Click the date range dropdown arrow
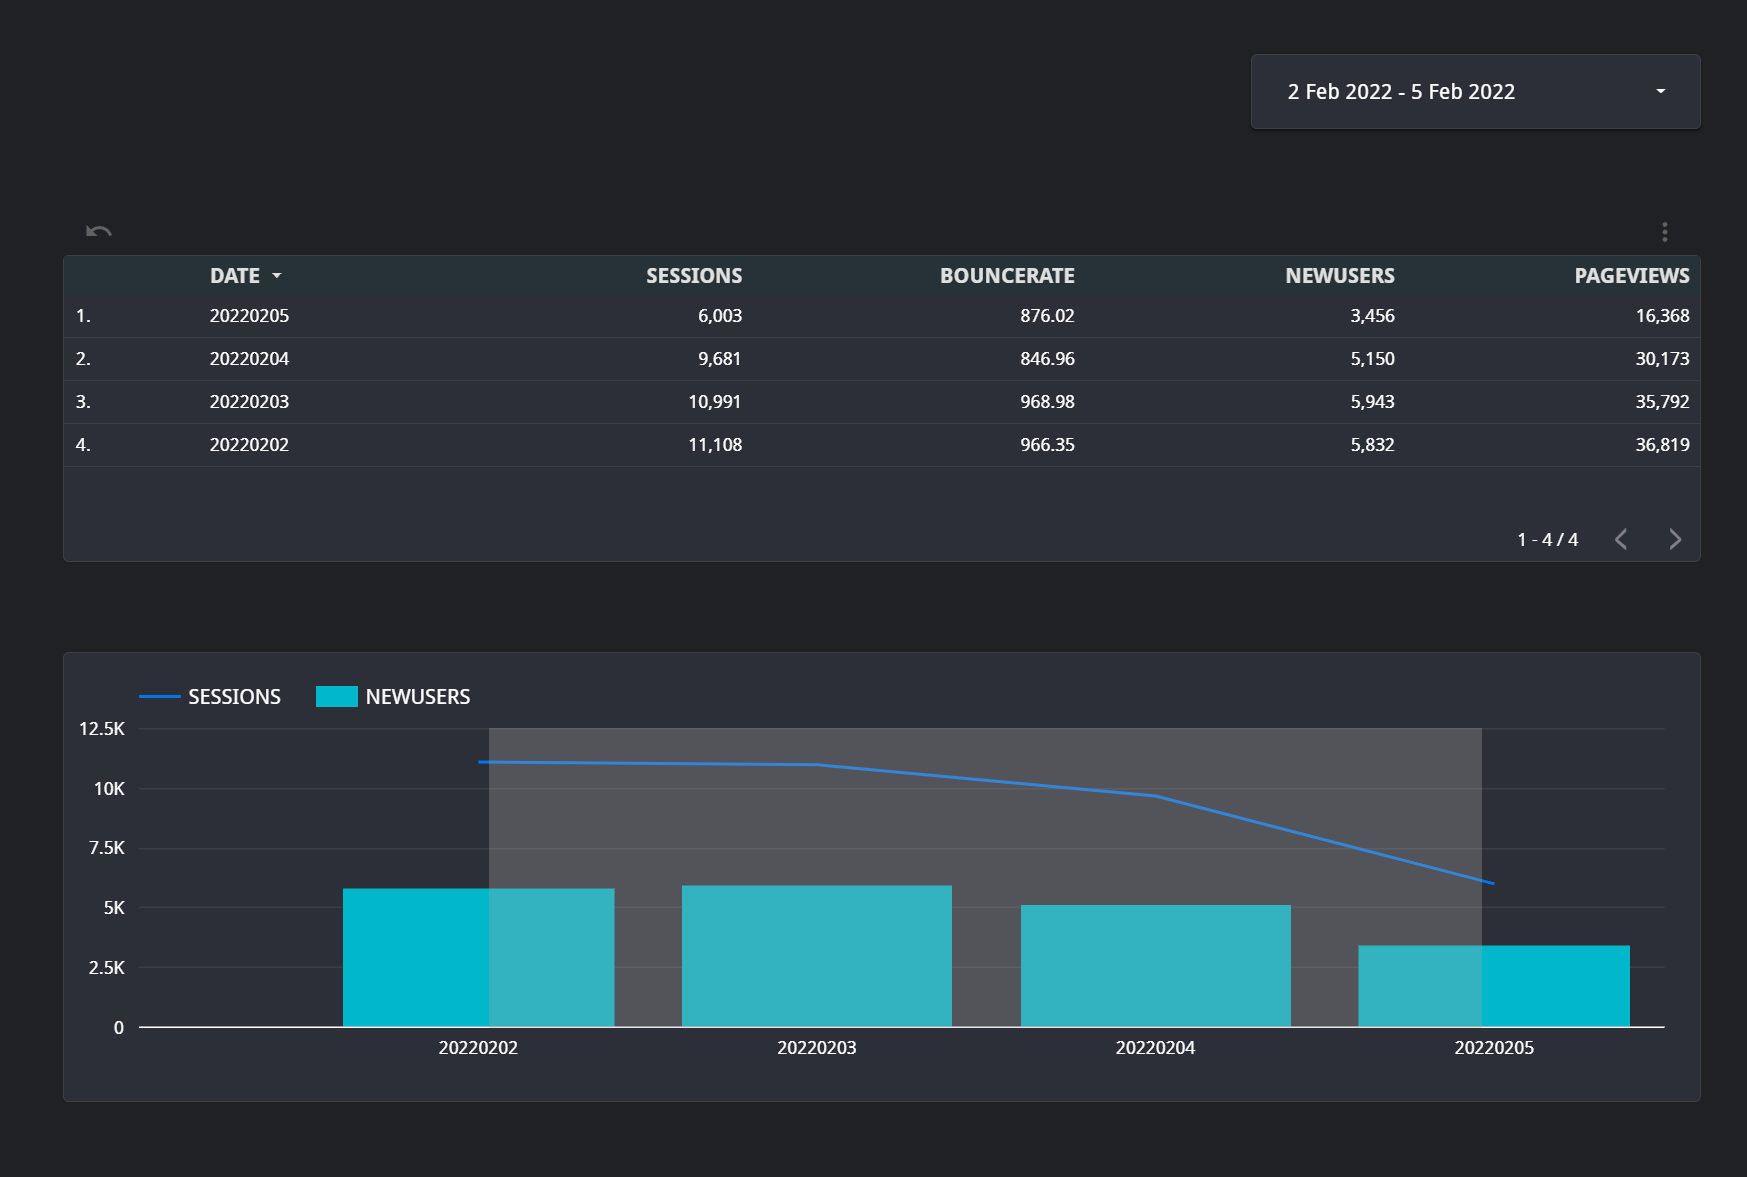1747x1177 pixels. pos(1660,92)
